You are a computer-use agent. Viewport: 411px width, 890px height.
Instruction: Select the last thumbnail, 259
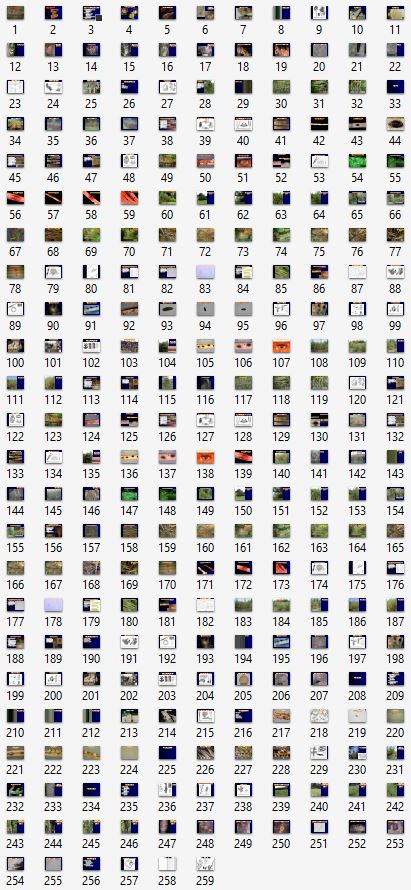[x=205, y=863]
